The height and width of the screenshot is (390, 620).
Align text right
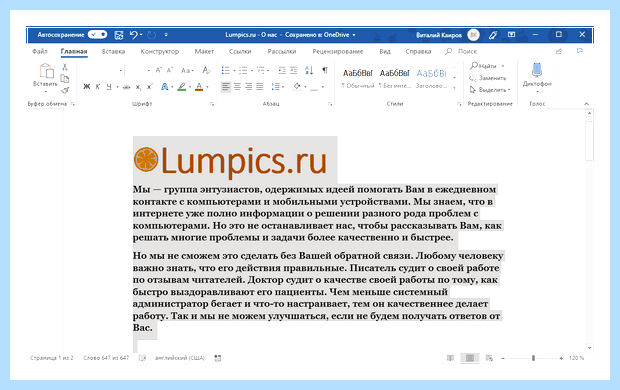click(248, 87)
